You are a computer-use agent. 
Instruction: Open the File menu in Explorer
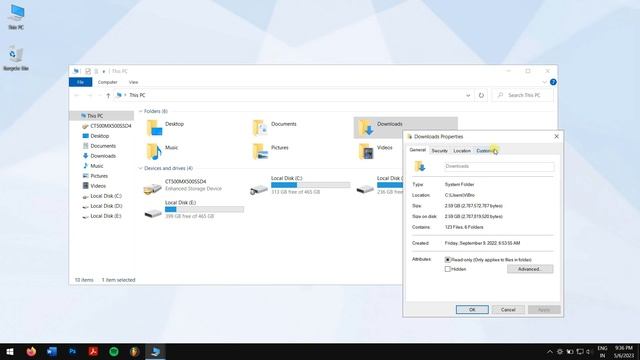point(80,82)
